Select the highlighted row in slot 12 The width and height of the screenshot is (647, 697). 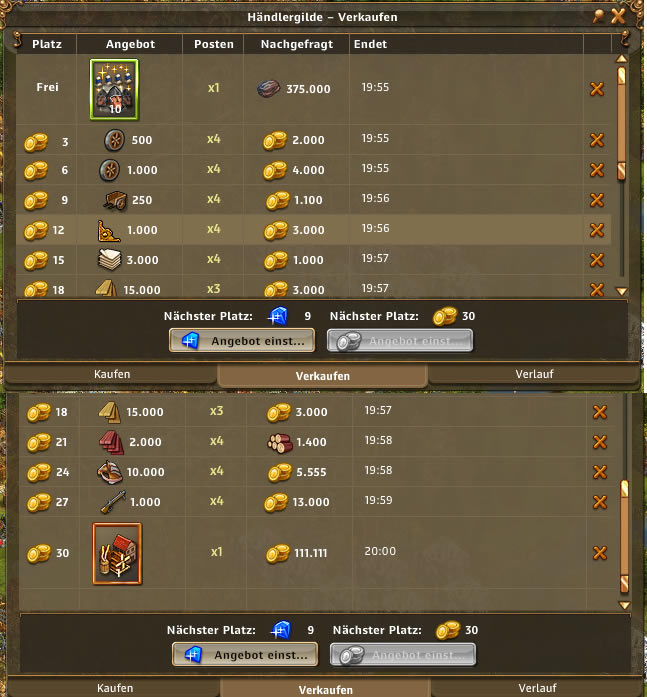(313, 230)
